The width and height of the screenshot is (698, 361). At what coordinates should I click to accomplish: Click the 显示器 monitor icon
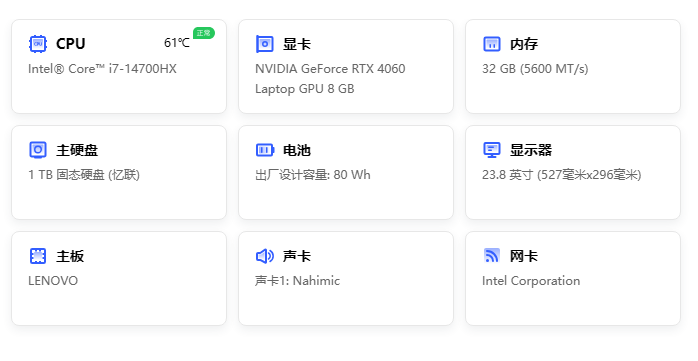point(492,150)
